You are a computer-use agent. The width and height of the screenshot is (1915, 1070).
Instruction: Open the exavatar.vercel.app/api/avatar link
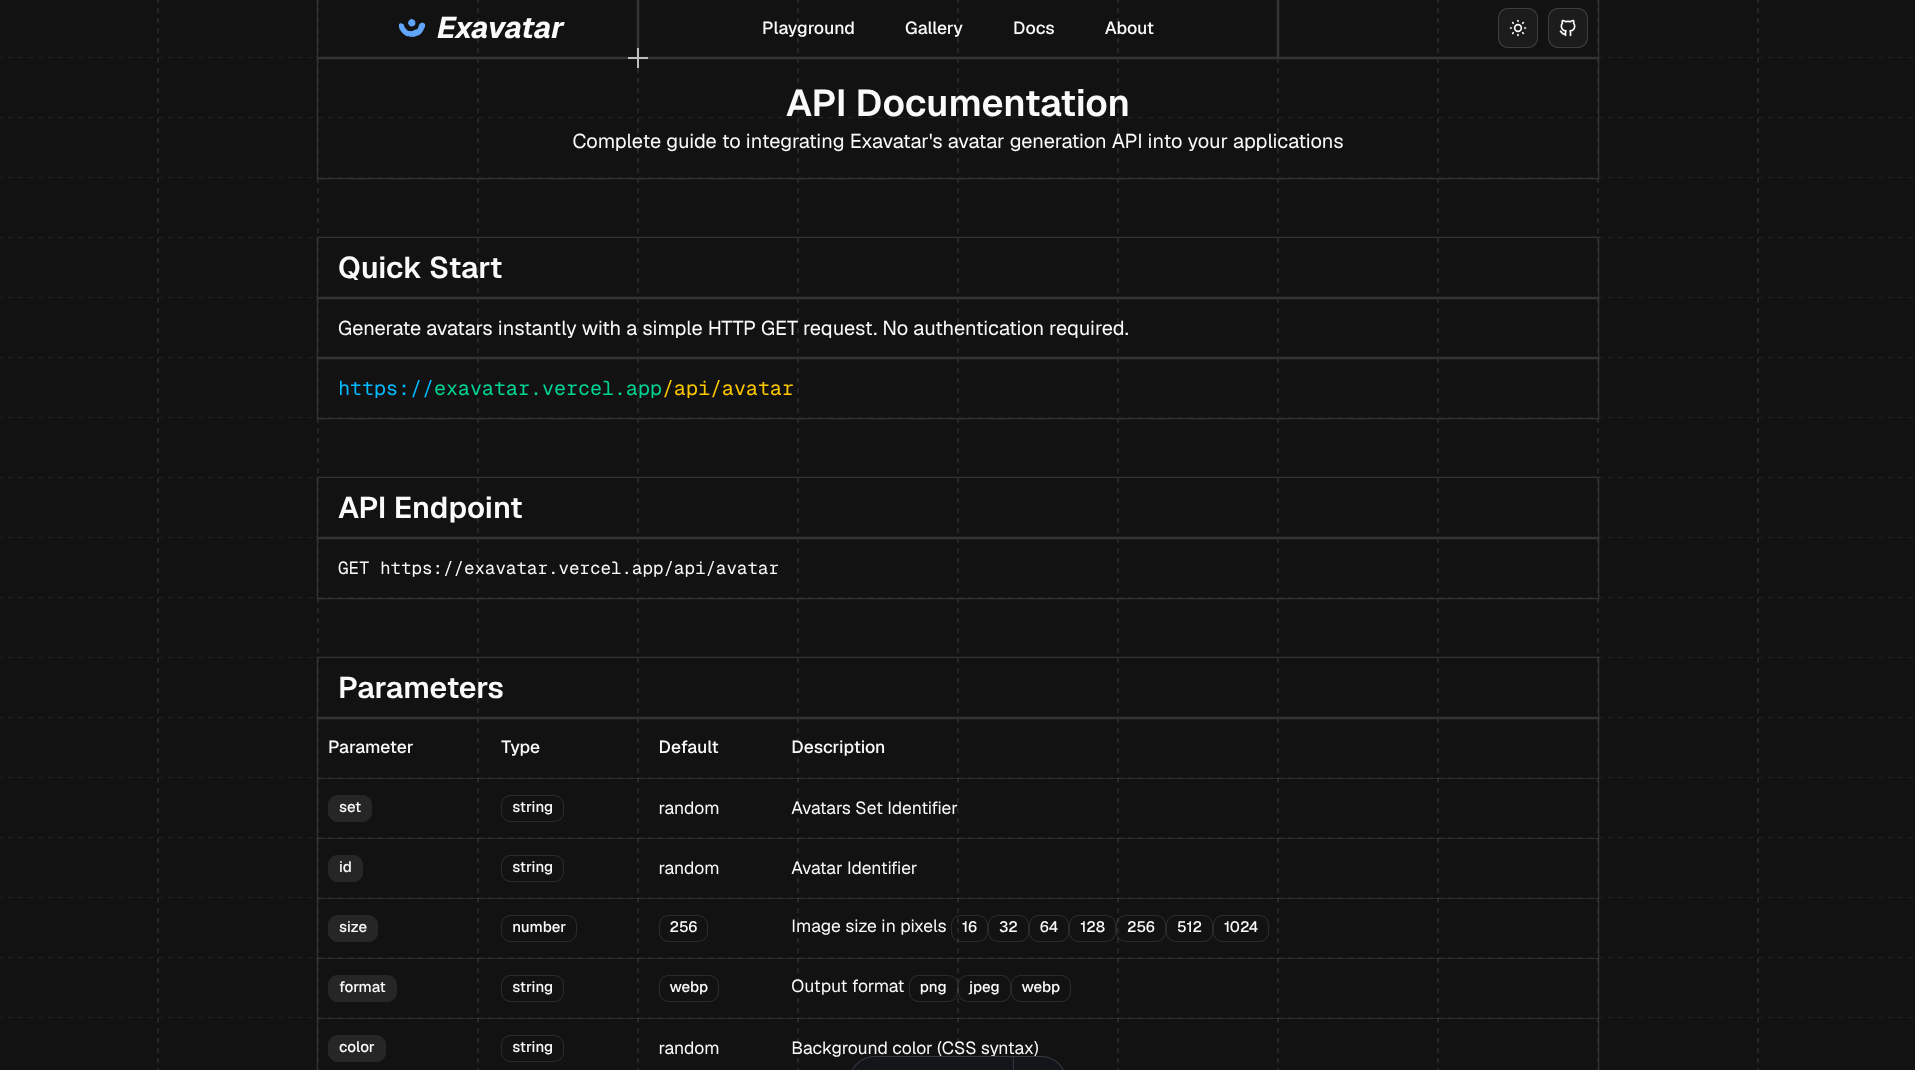[565, 389]
